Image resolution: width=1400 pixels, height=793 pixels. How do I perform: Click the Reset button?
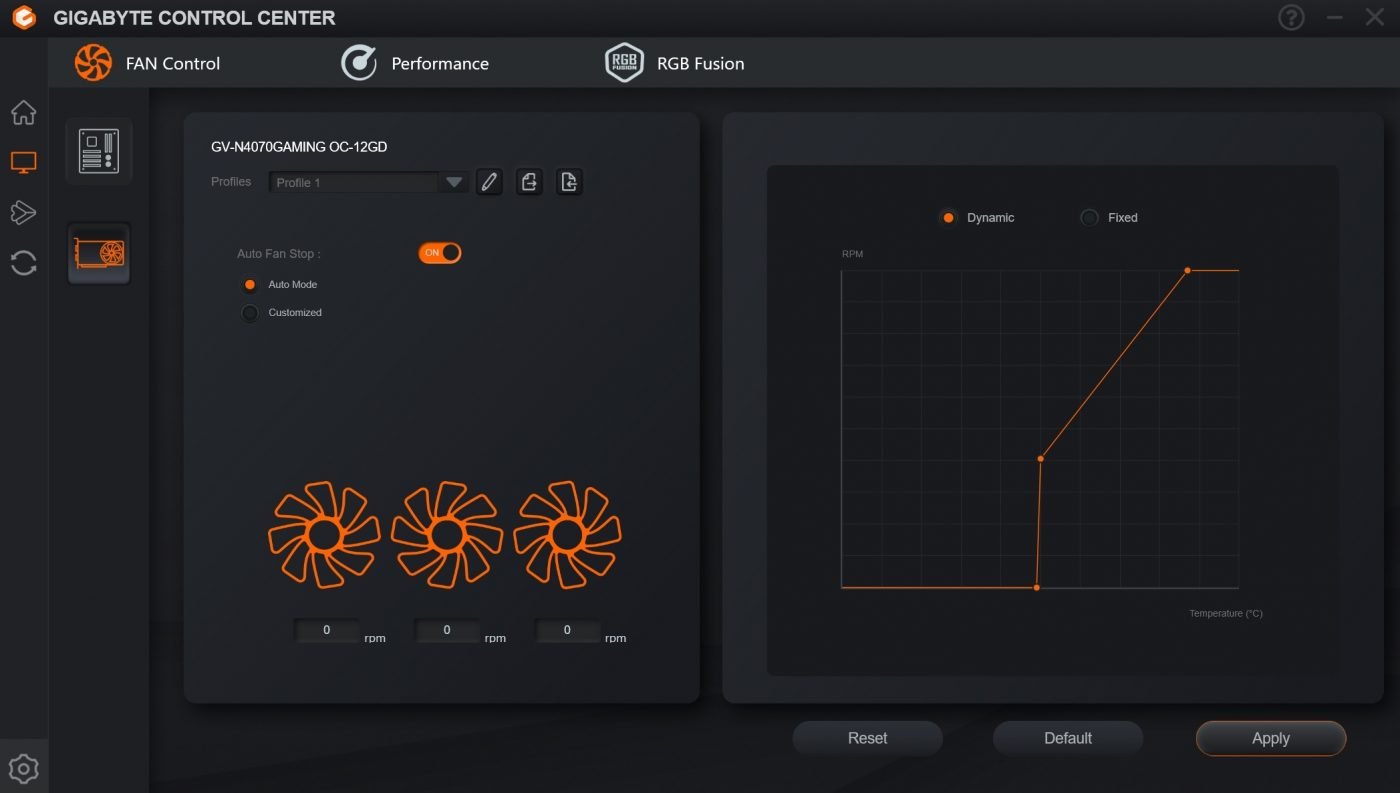pyautogui.click(x=867, y=738)
